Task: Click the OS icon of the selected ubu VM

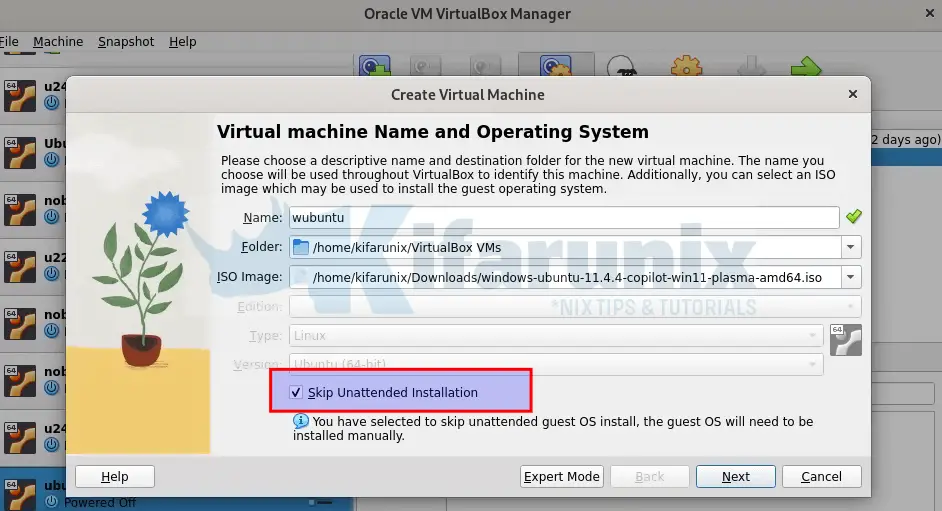Action: coord(20,494)
